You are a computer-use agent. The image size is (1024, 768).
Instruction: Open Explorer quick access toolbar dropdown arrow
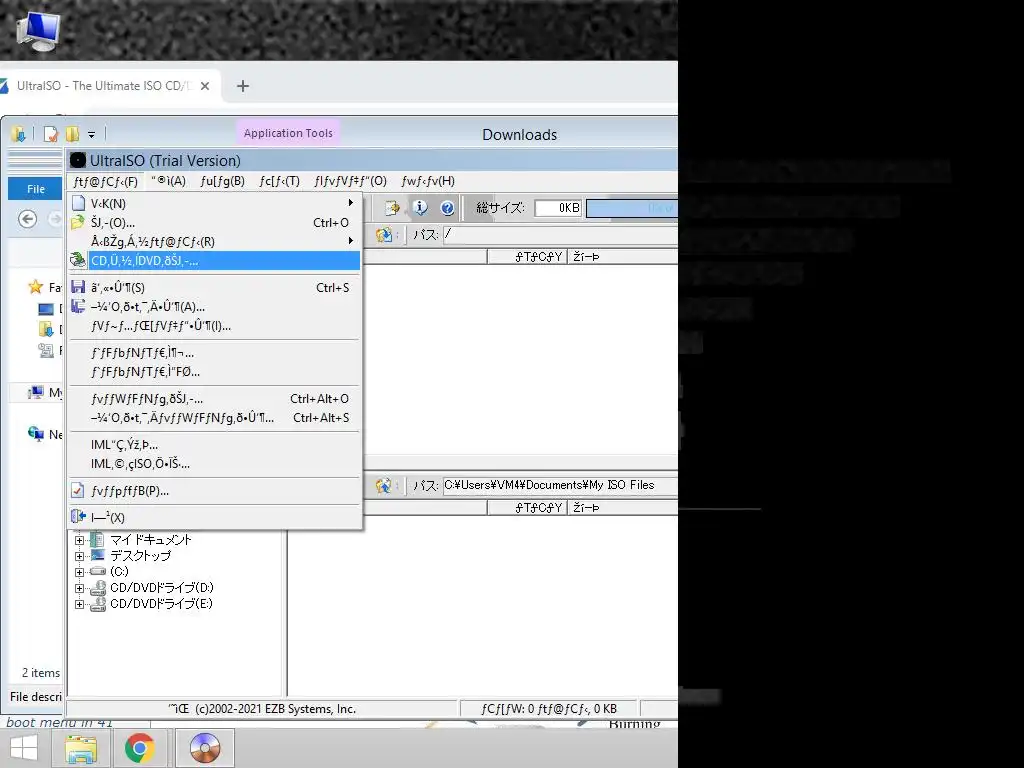coord(91,135)
